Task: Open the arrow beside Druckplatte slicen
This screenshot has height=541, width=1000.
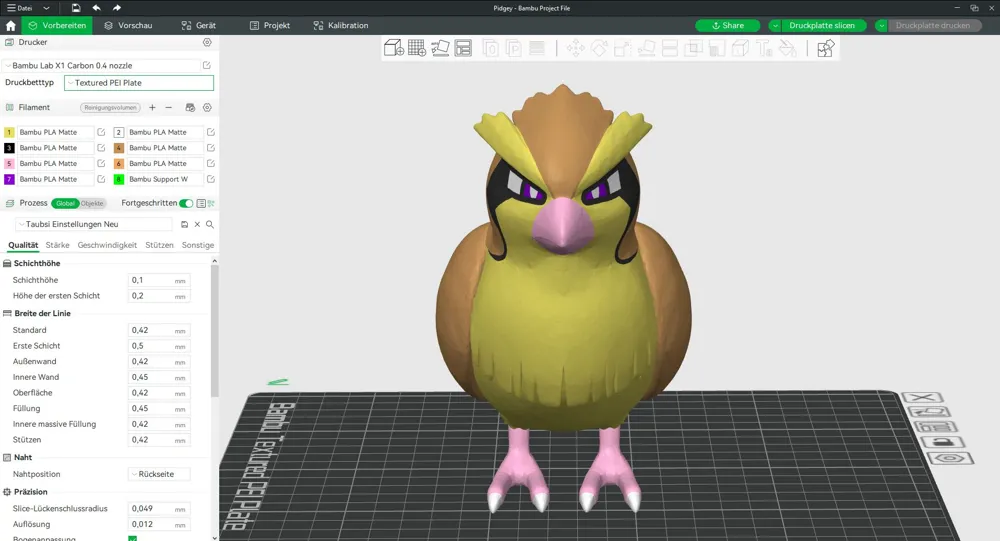Action: coord(775,26)
